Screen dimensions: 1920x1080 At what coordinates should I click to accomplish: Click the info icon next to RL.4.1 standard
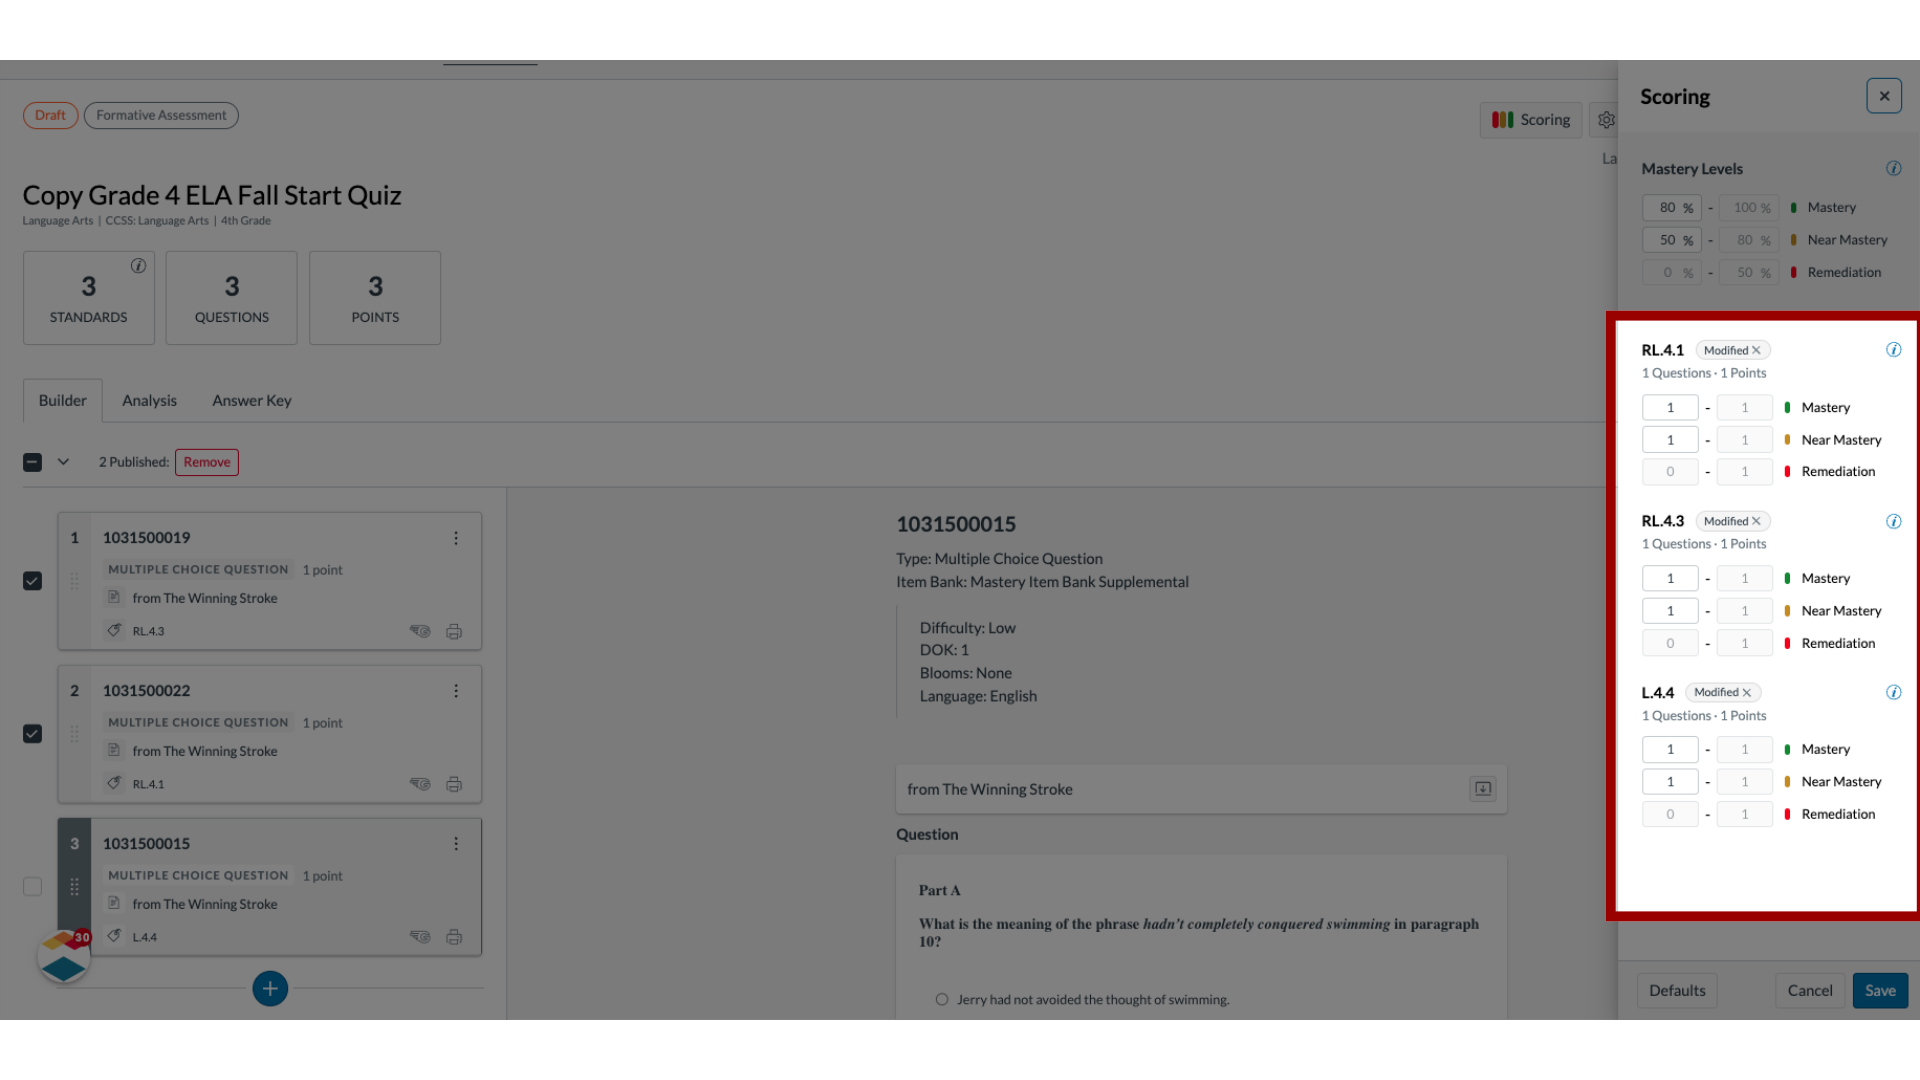tap(1895, 349)
